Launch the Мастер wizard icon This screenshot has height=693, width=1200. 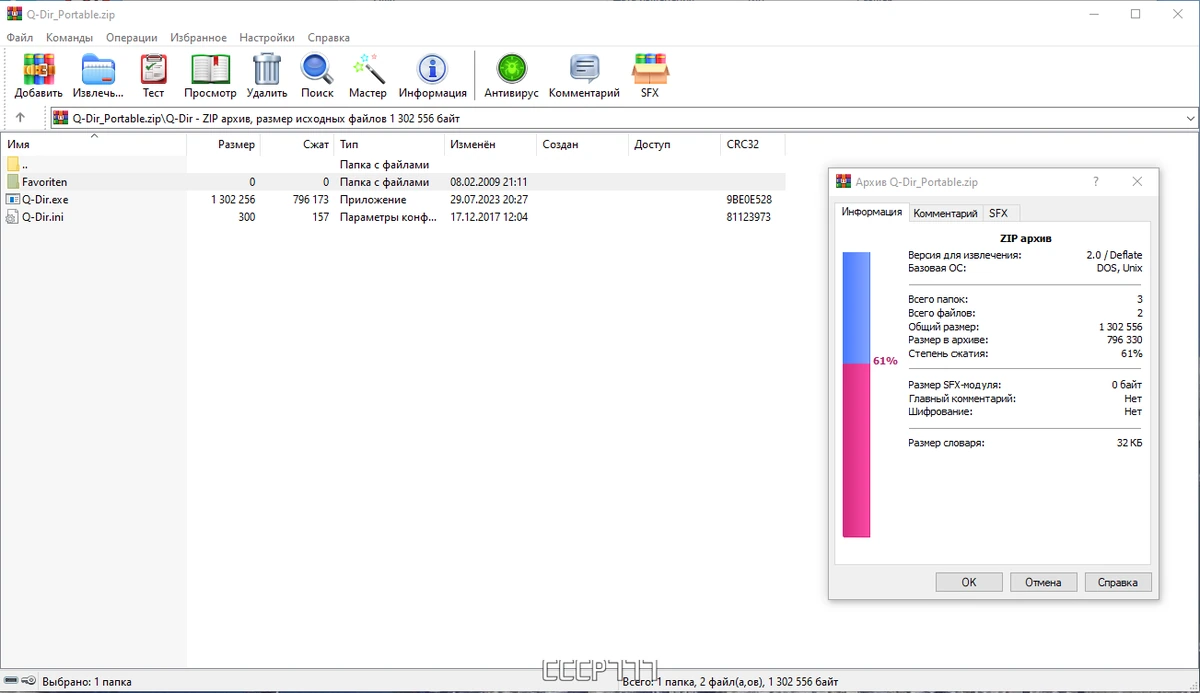tap(367, 70)
